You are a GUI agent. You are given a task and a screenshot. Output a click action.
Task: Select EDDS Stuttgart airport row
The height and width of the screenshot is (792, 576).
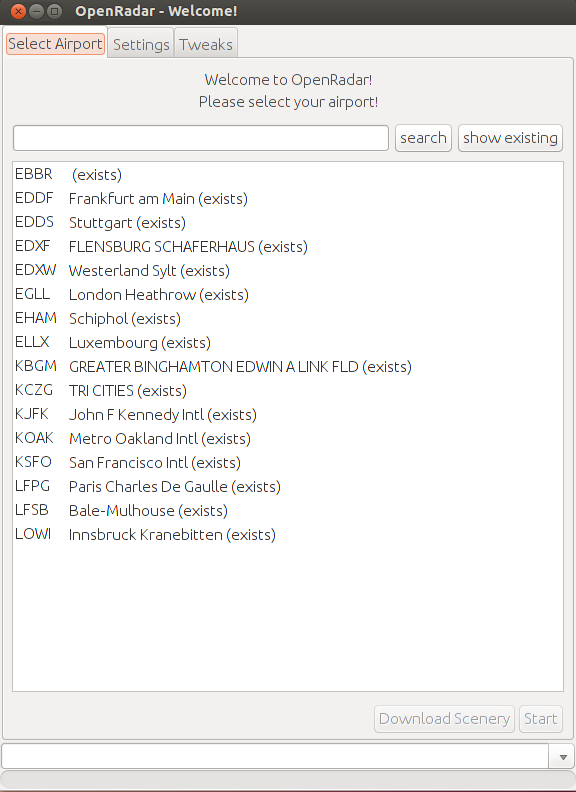point(288,222)
